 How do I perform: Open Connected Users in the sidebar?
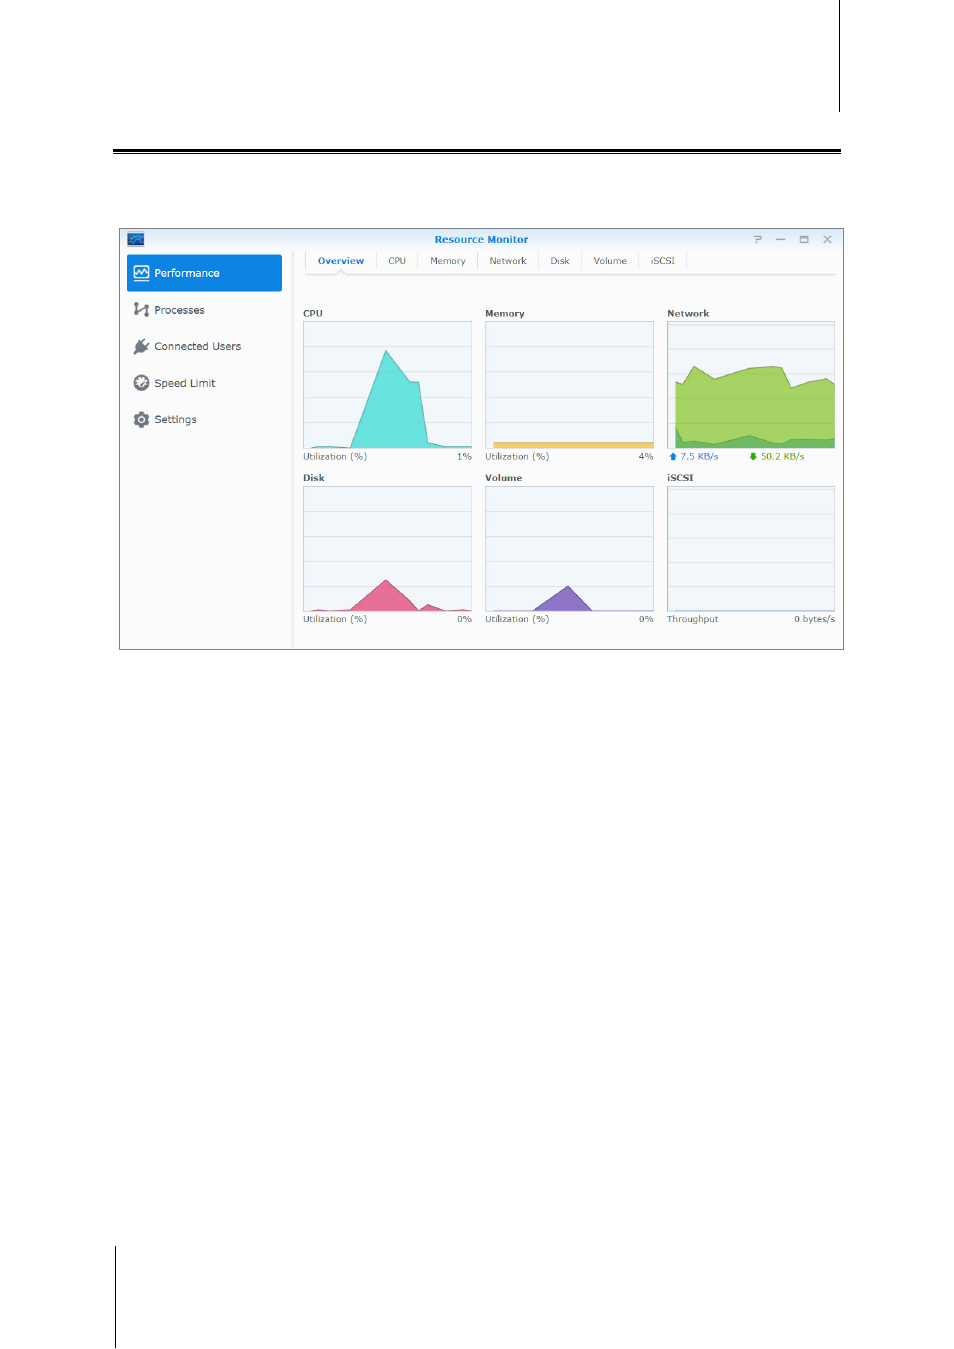click(x=204, y=346)
